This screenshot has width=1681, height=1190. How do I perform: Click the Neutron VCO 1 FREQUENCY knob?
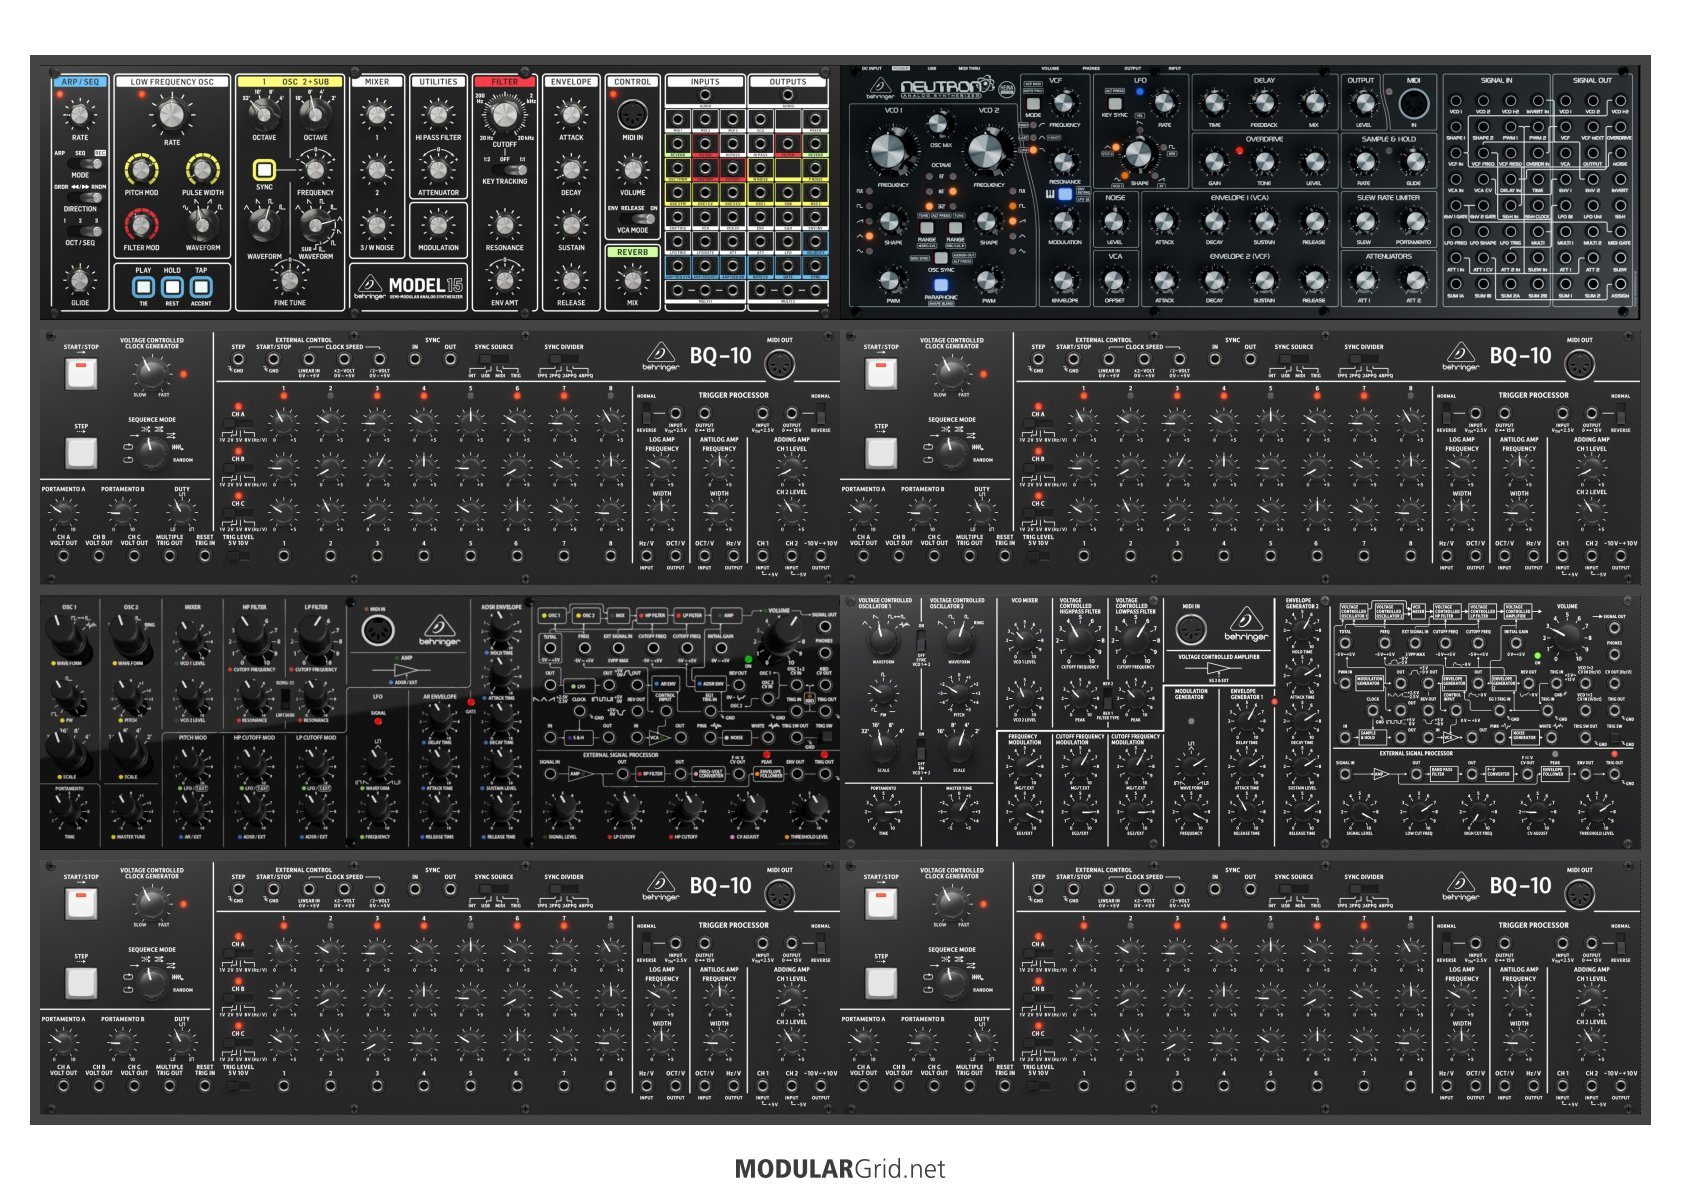(889, 151)
